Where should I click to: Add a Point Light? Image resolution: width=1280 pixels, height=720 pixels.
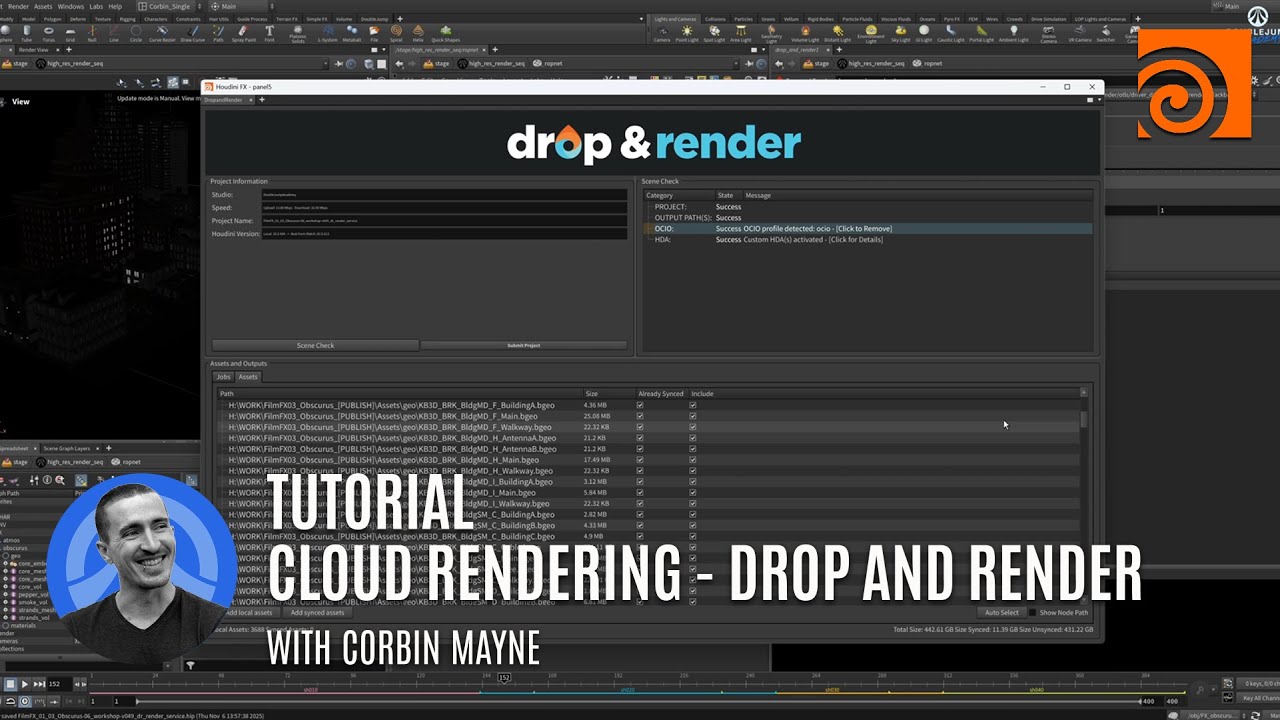pyautogui.click(x=687, y=33)
